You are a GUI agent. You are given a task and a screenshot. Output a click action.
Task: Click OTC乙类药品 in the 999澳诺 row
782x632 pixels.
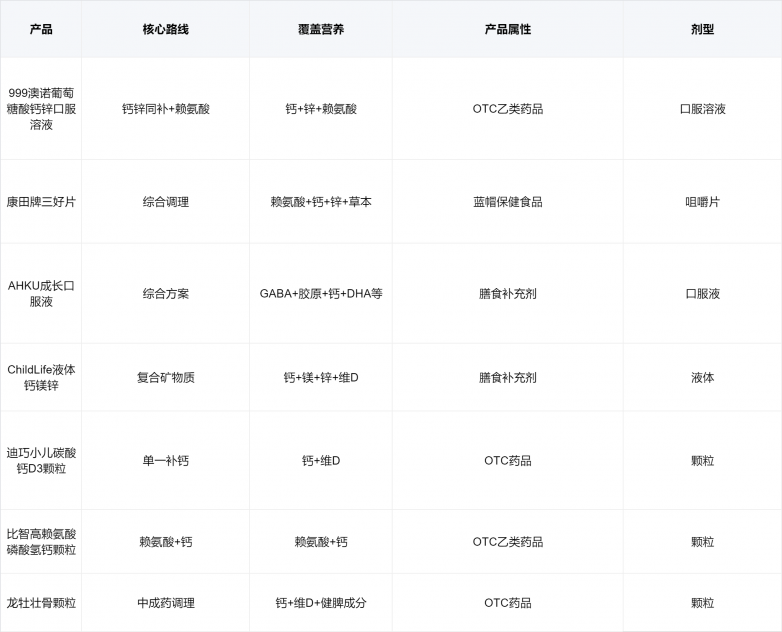coord(508,109)
